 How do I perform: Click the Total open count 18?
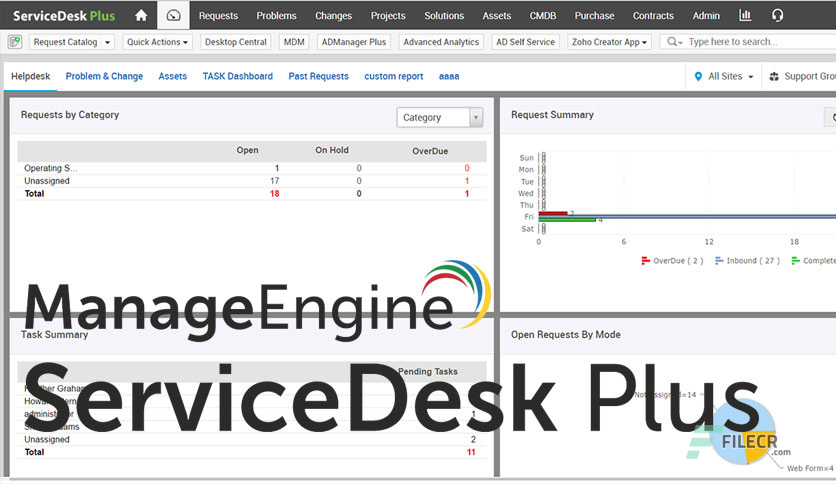click(x=274, y=193)
